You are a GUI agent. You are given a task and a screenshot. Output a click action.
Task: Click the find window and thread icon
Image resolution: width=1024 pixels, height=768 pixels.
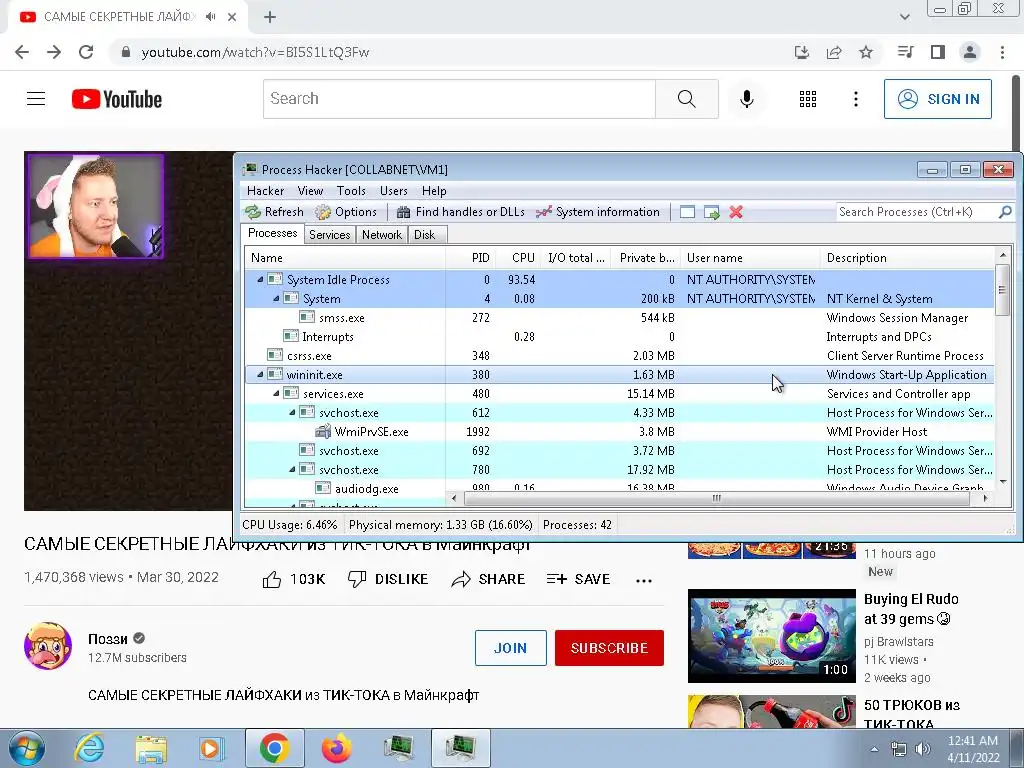pyautogui.click(x=711, y=212)
